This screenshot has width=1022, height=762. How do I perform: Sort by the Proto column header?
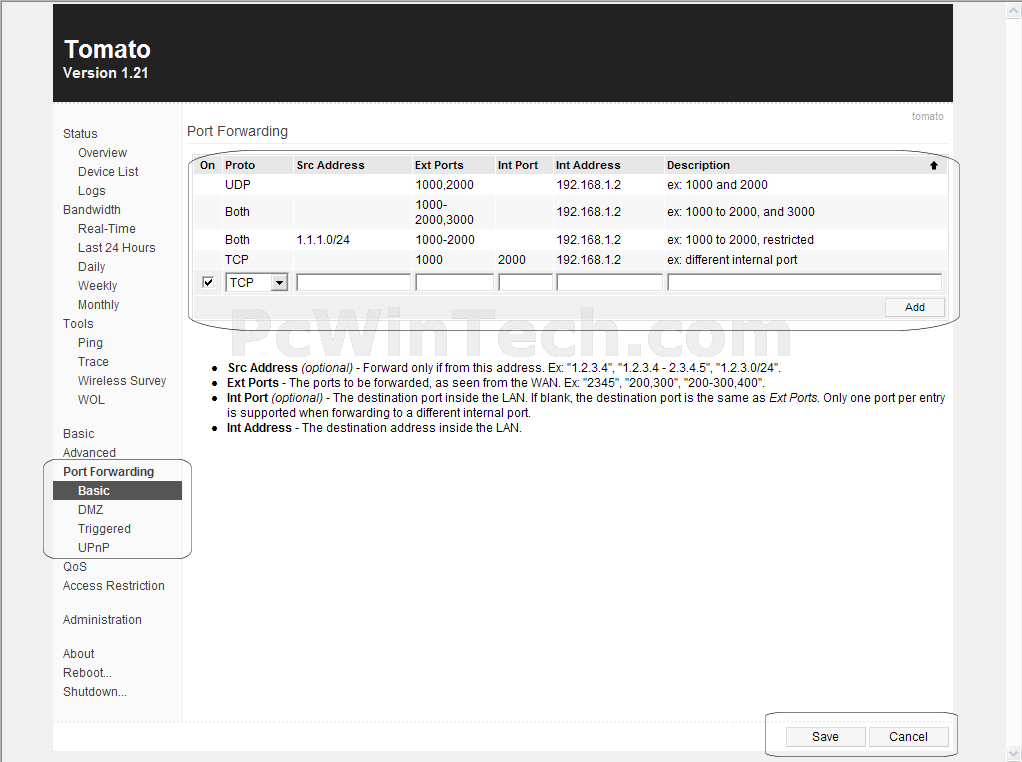click(x=240, y=166)
